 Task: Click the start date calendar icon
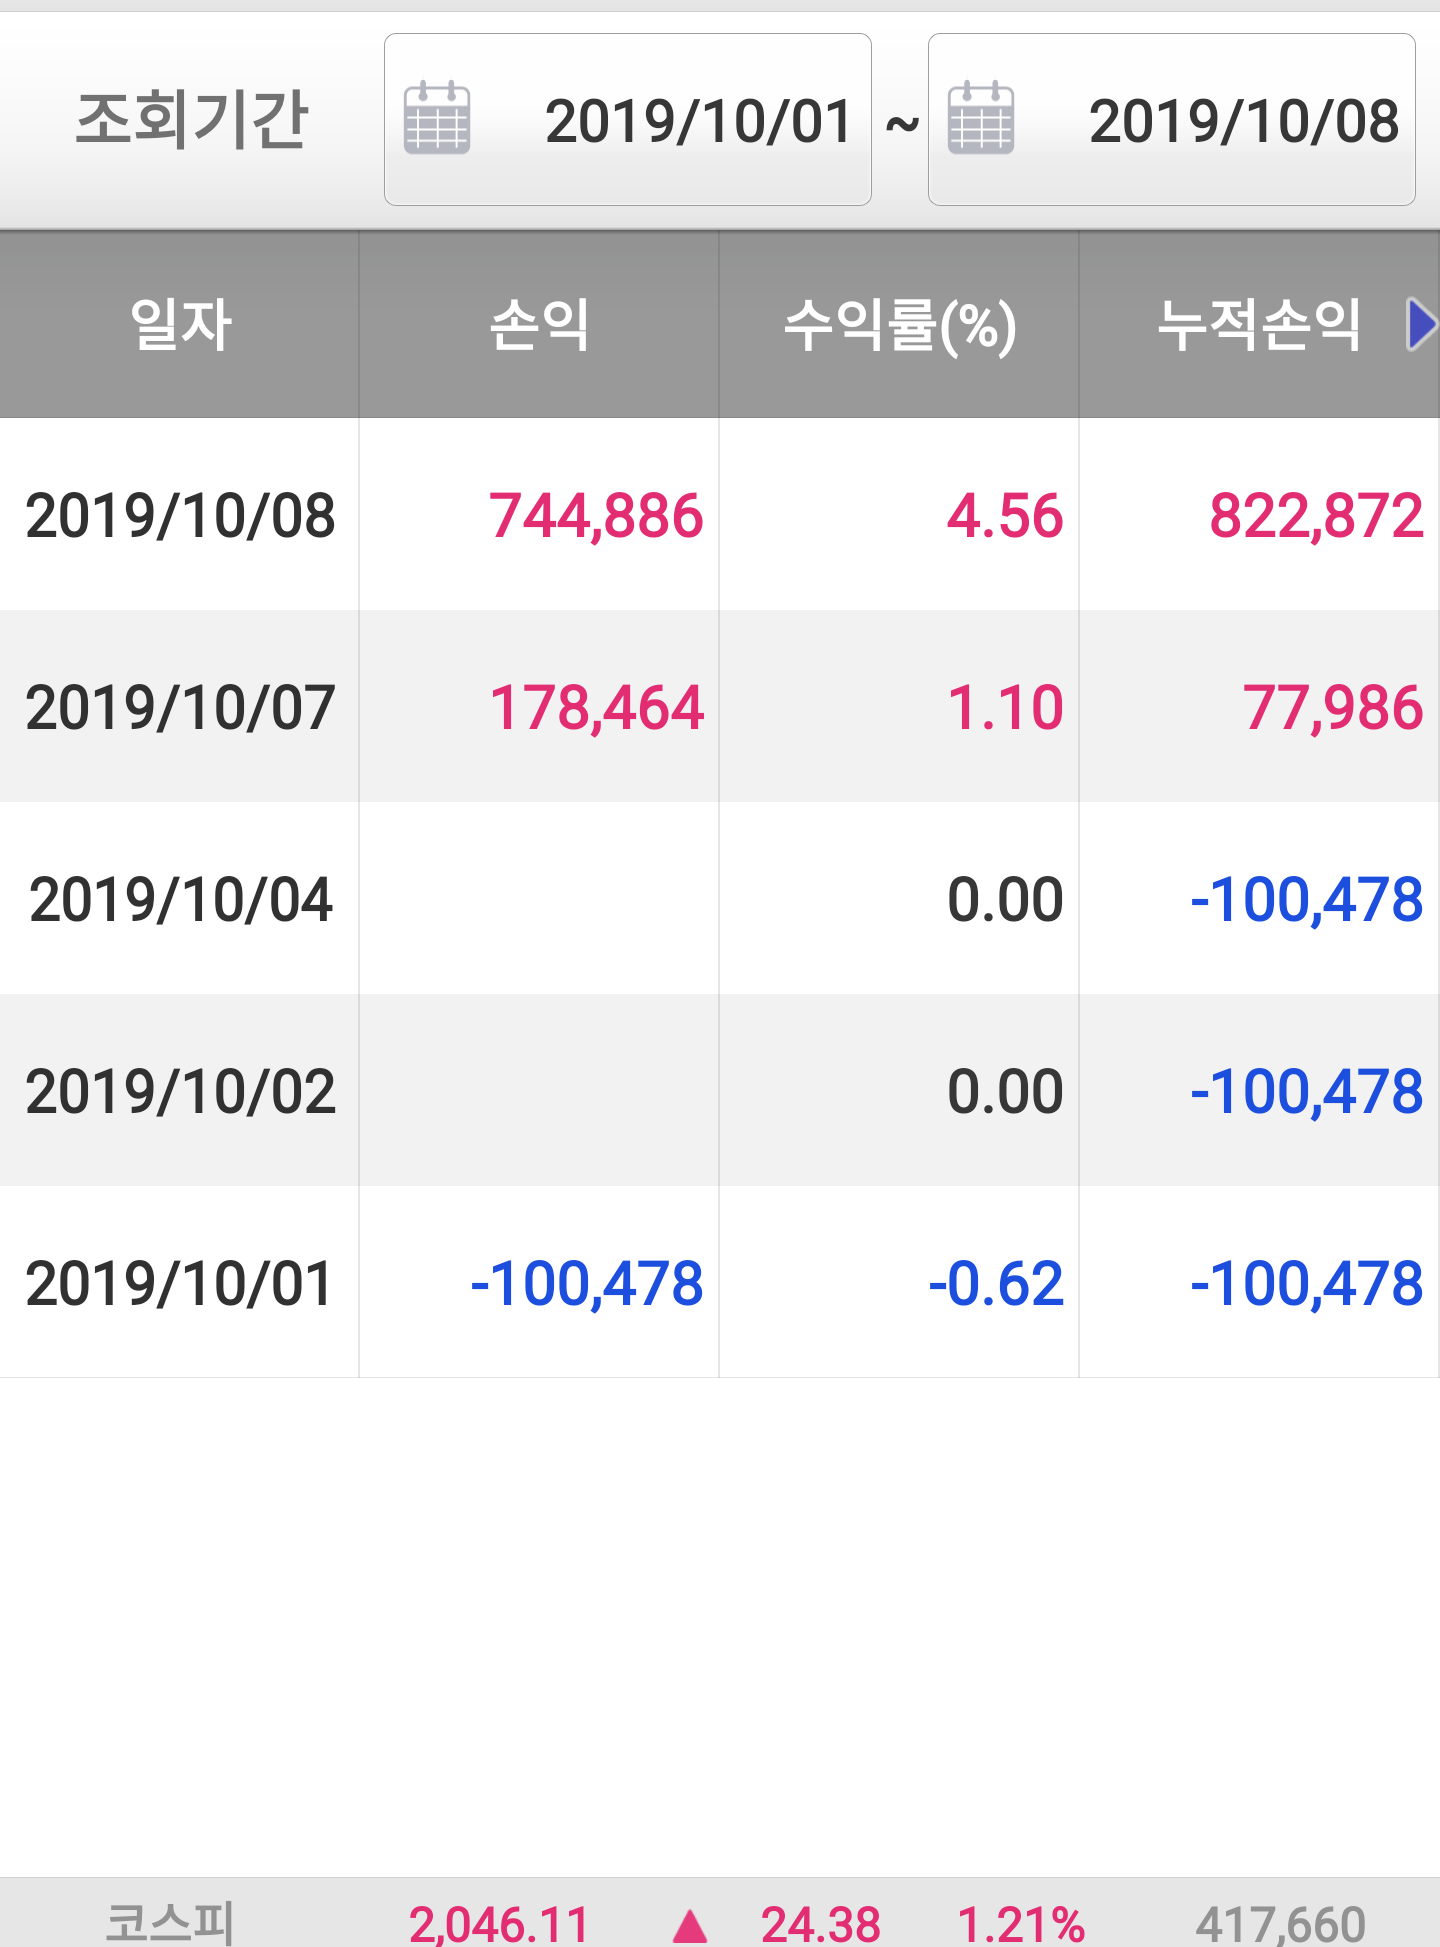(437, 119)
